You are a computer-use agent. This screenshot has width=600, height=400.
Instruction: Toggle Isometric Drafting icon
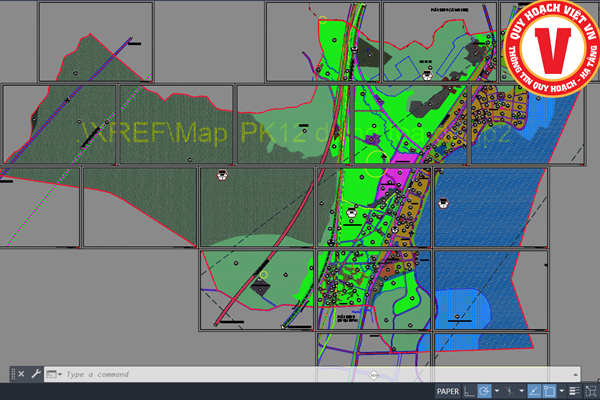pyautogui.click(x=508, y=391)
